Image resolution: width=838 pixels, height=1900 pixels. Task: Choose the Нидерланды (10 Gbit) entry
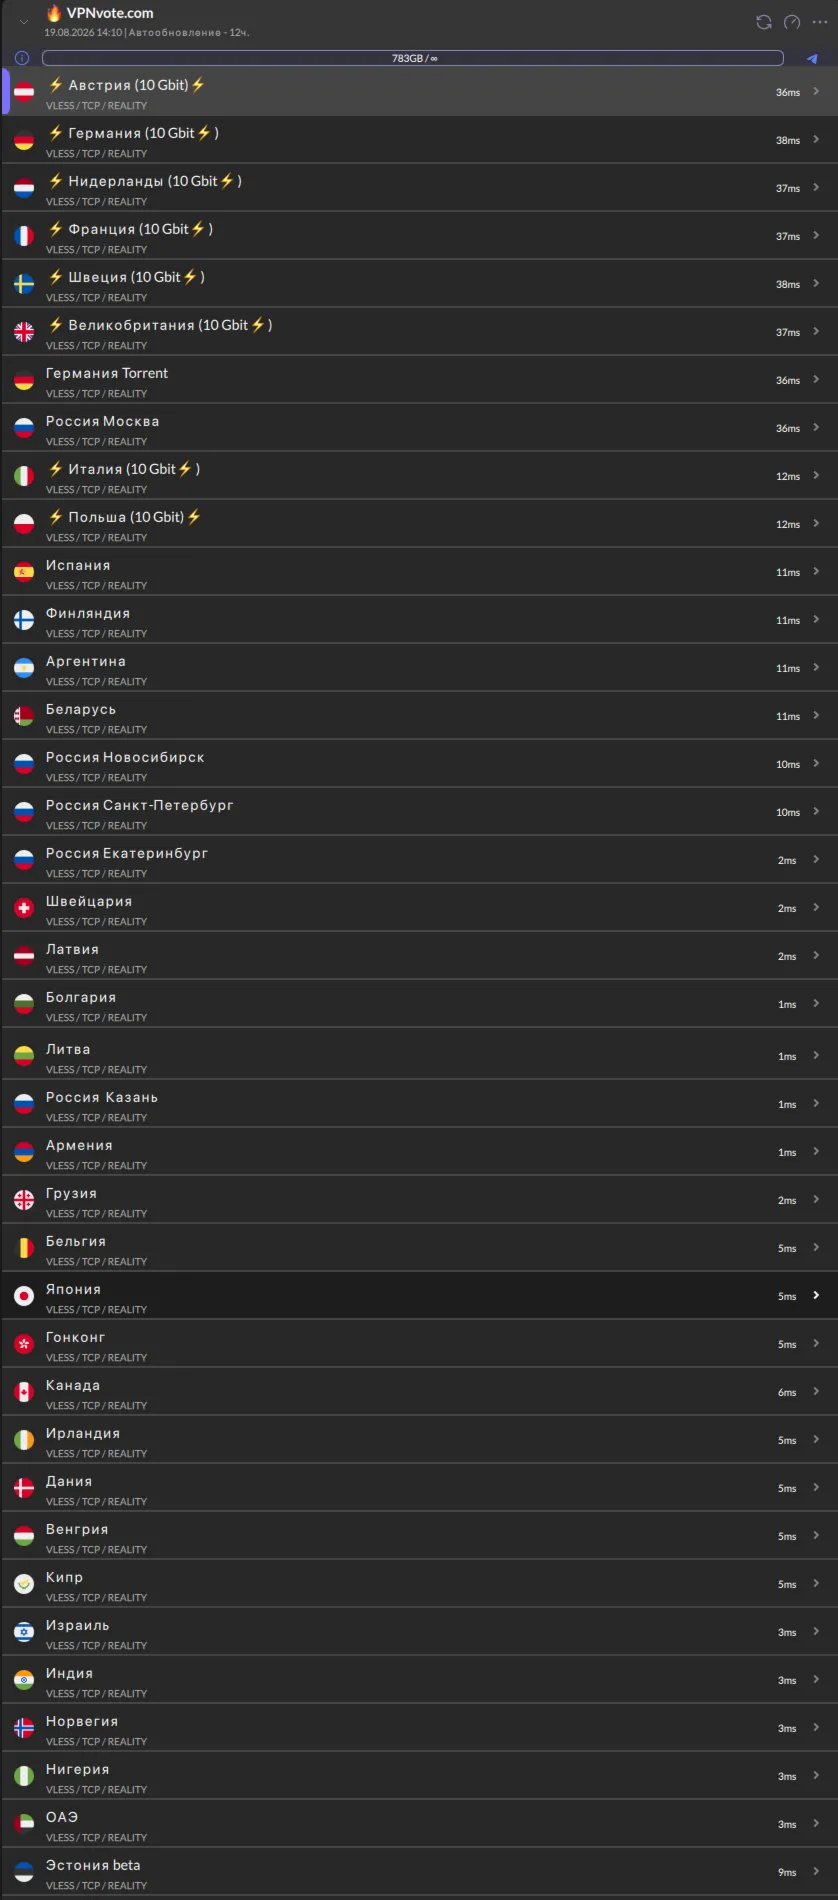(420, 188)
